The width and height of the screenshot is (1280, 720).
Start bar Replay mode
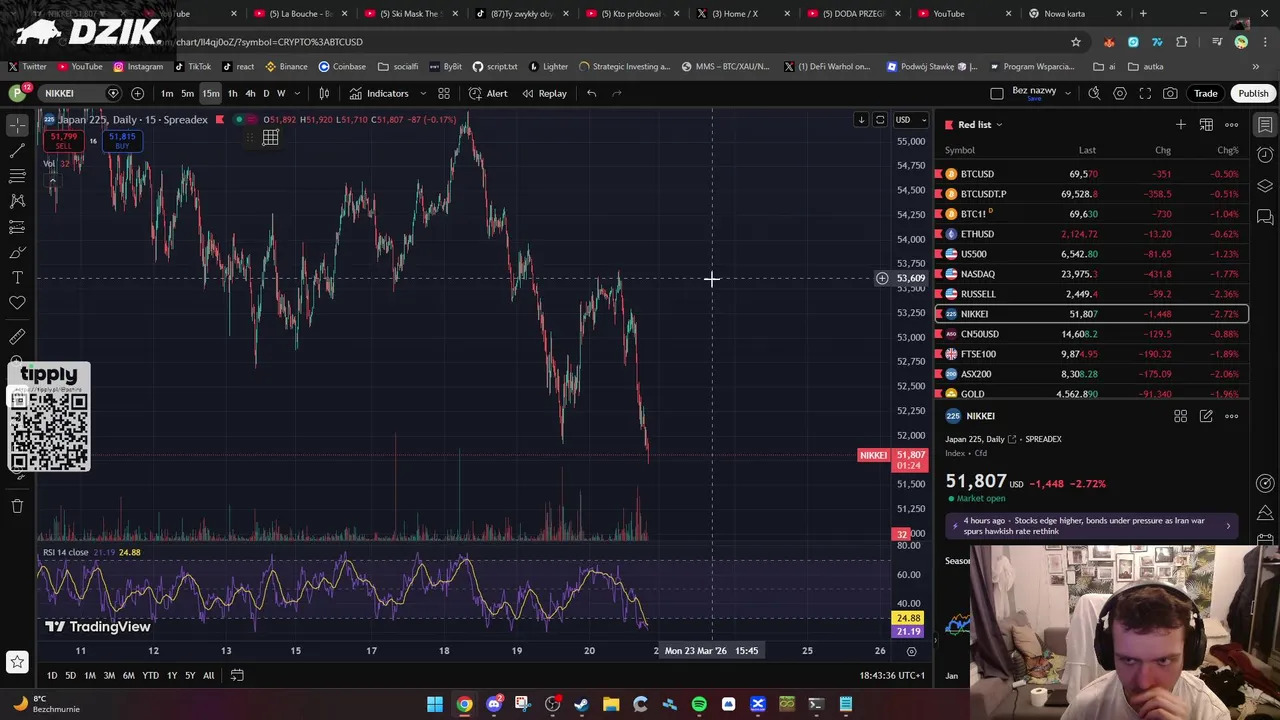(x=544, y=93)
